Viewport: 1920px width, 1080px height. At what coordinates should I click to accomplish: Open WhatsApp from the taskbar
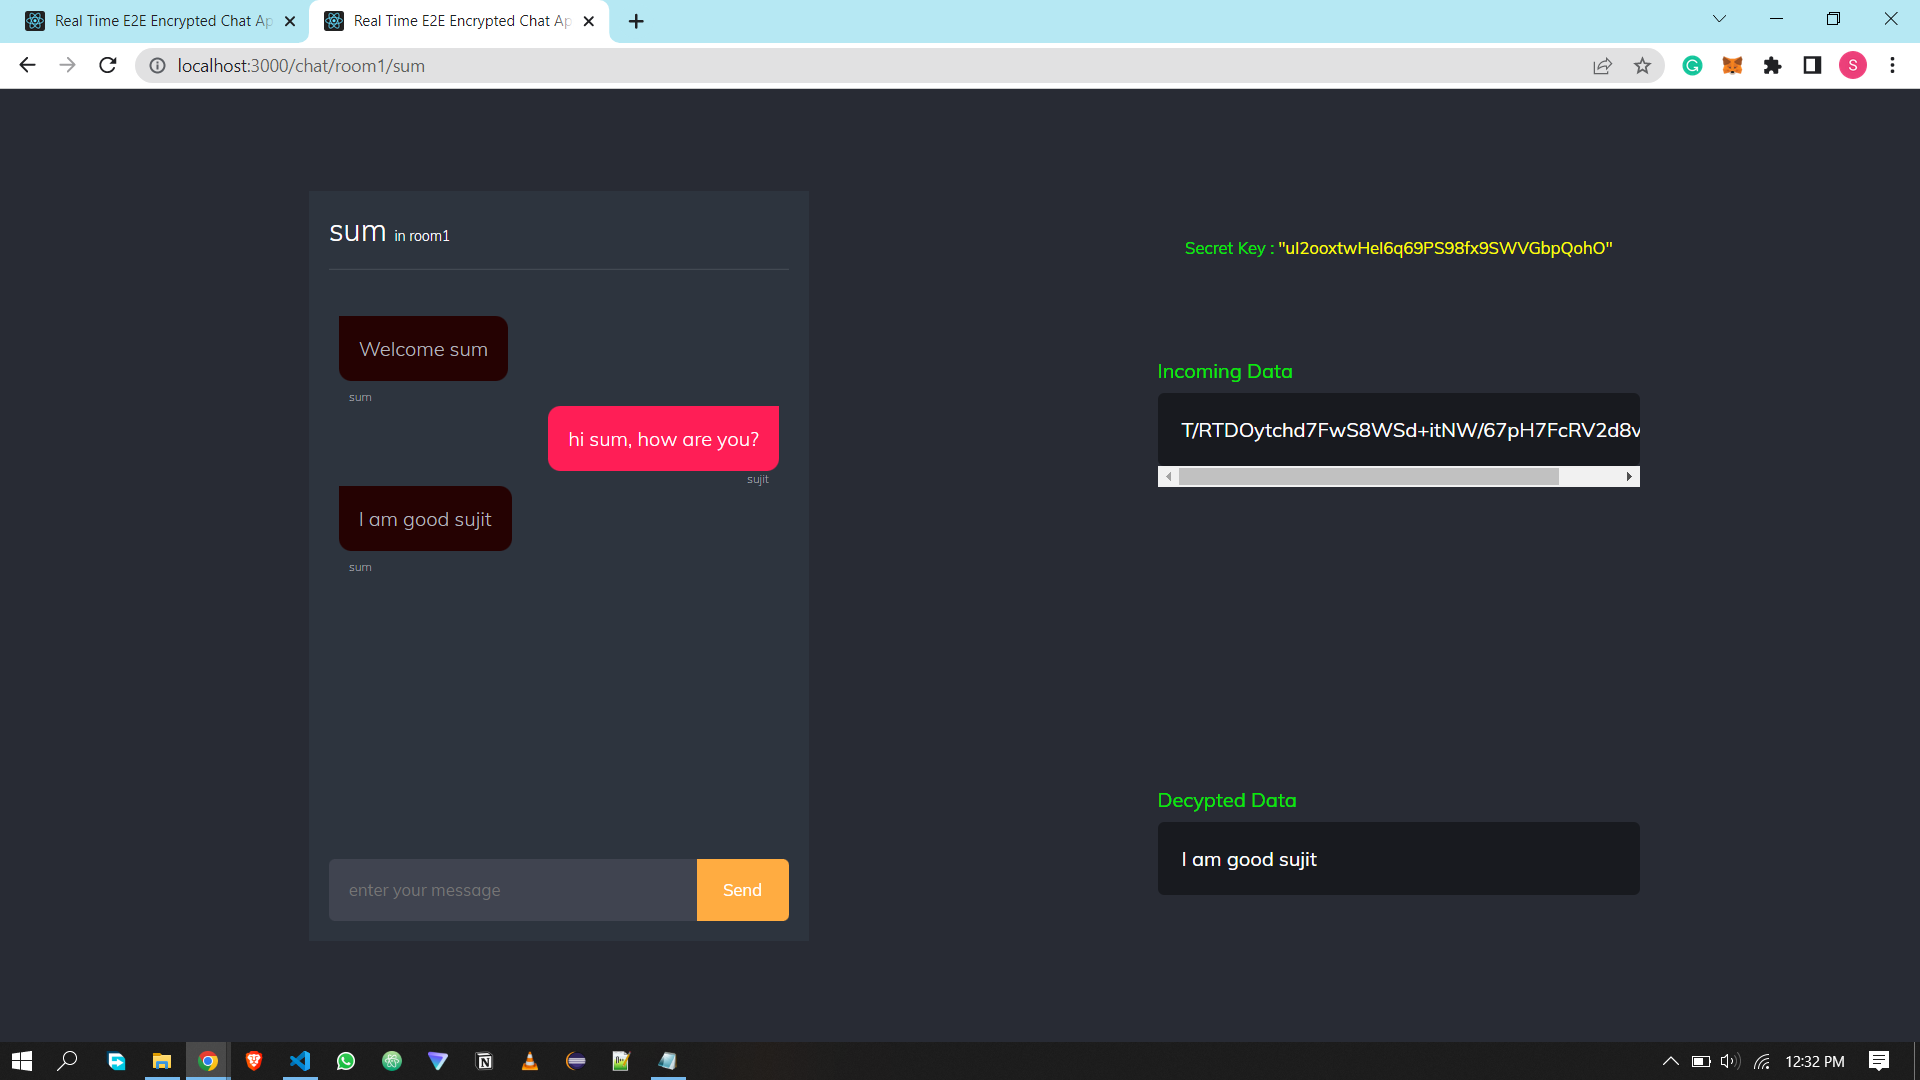pyautogui.click(x=346, y=1061)
